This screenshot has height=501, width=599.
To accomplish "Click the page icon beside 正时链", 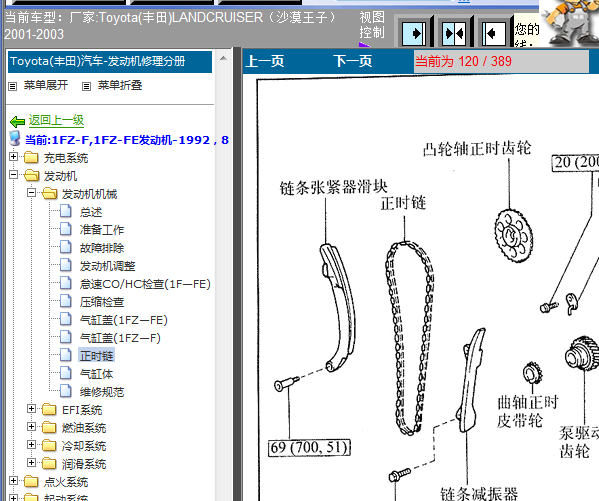I will 66,355.
